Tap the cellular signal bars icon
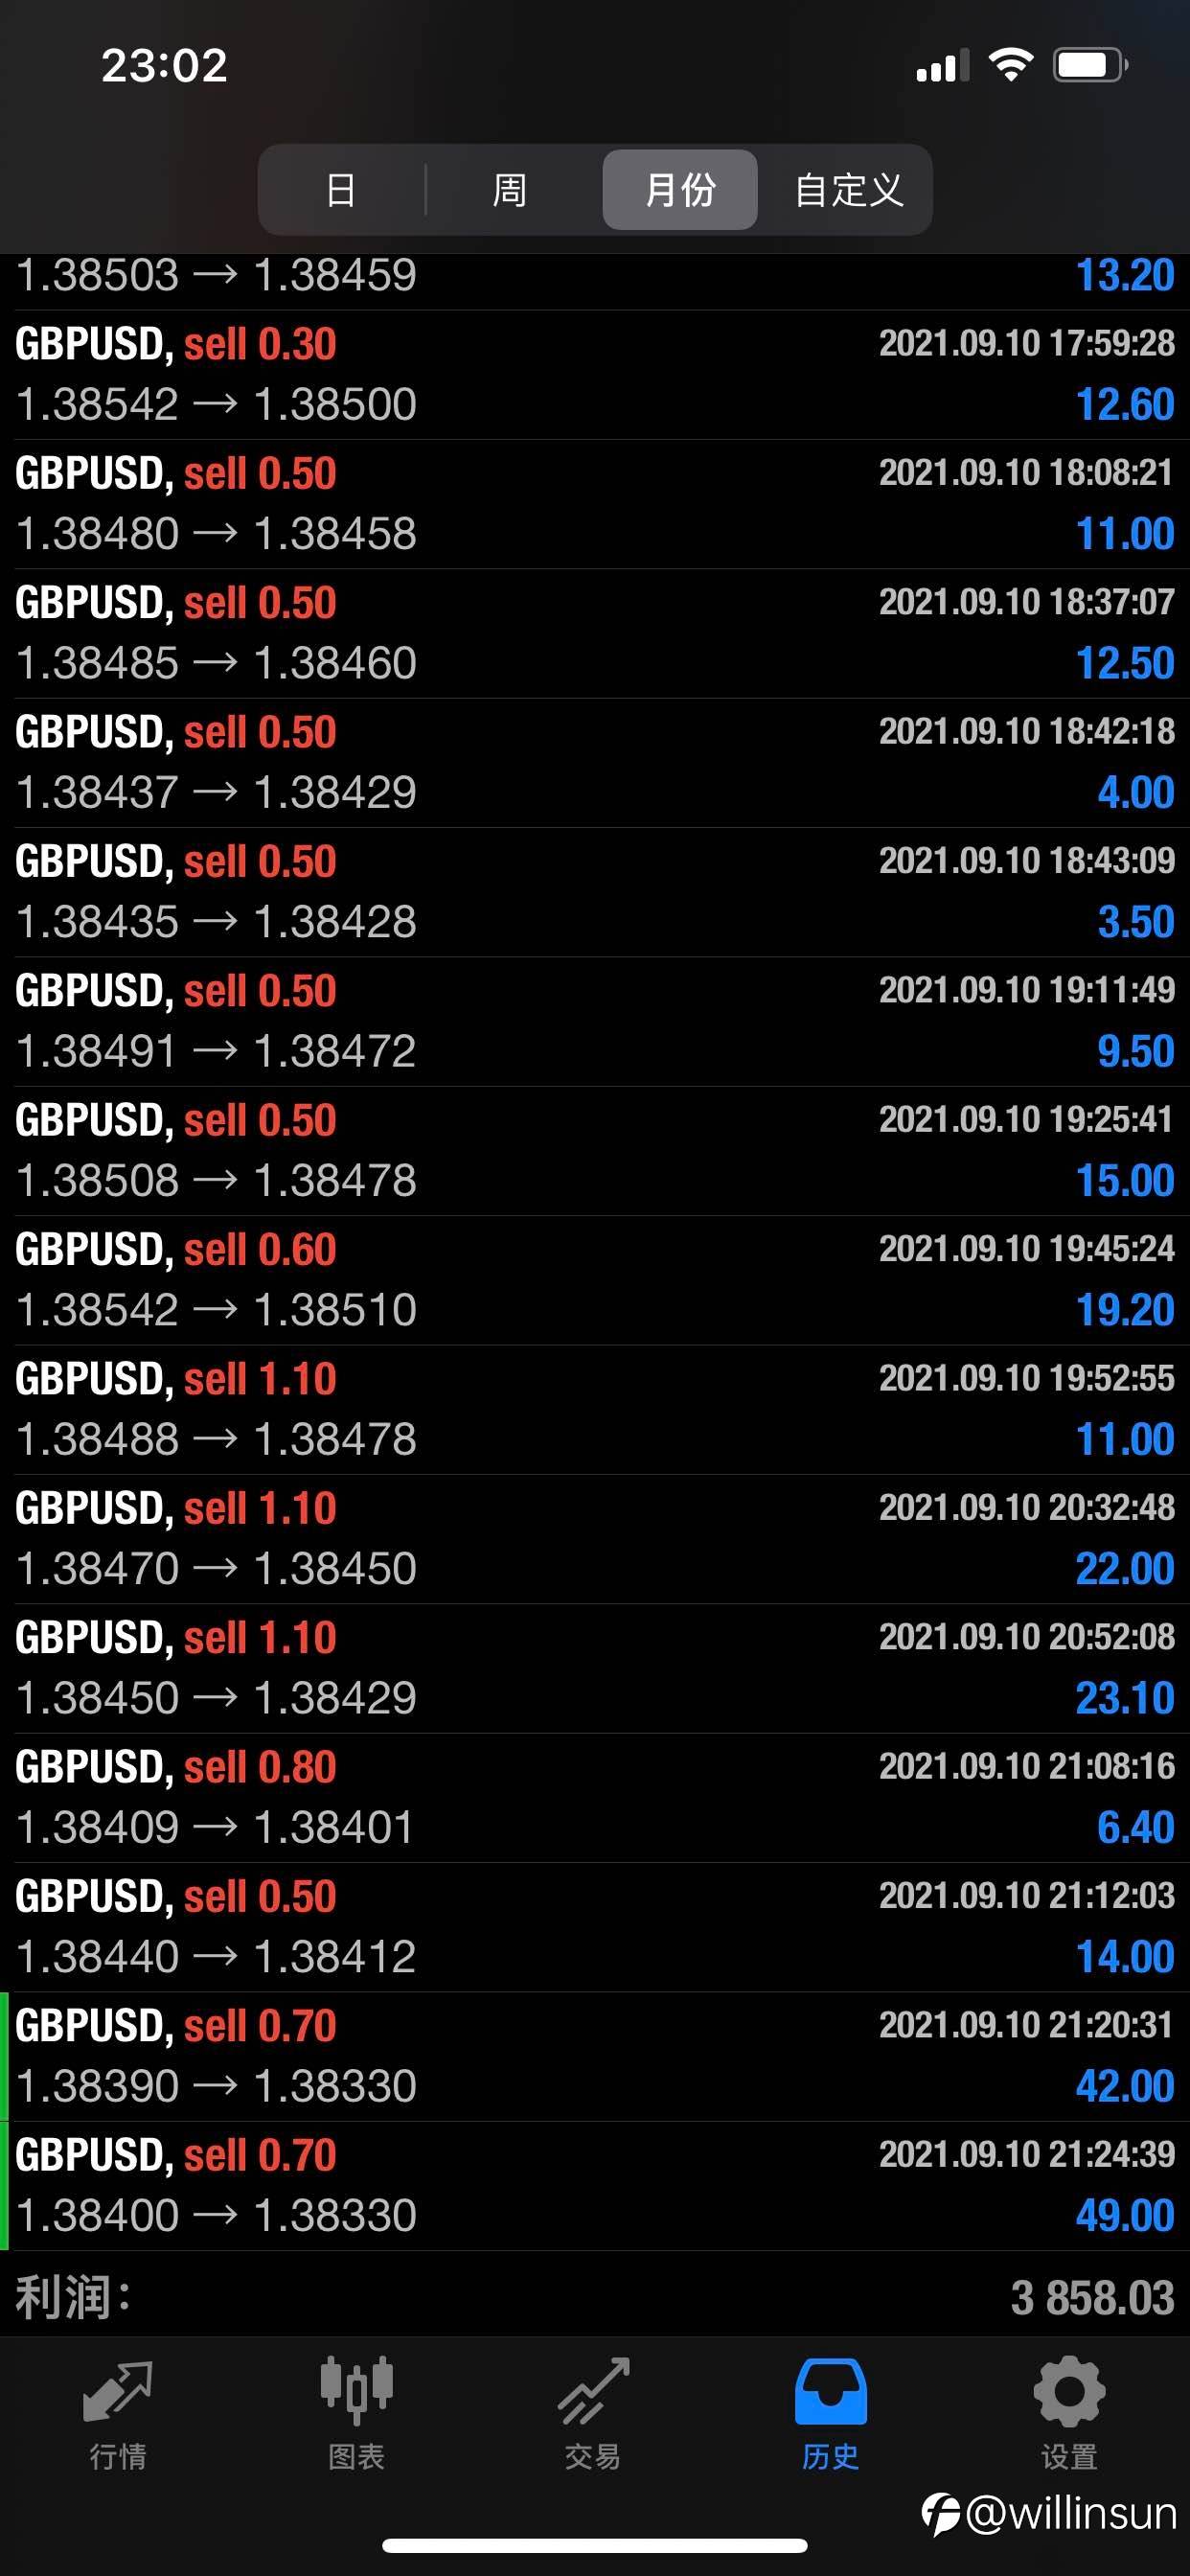The width and height of the screenshot is (1190, 2576). (x=942, y=67)
